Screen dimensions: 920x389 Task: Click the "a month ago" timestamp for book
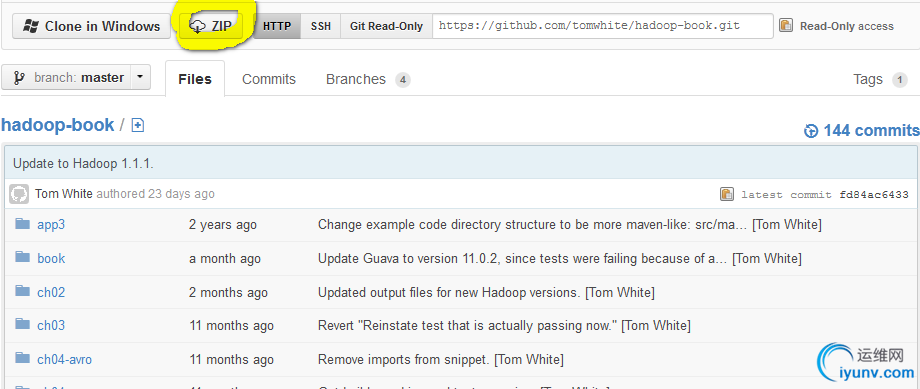[x=225, y=259]
